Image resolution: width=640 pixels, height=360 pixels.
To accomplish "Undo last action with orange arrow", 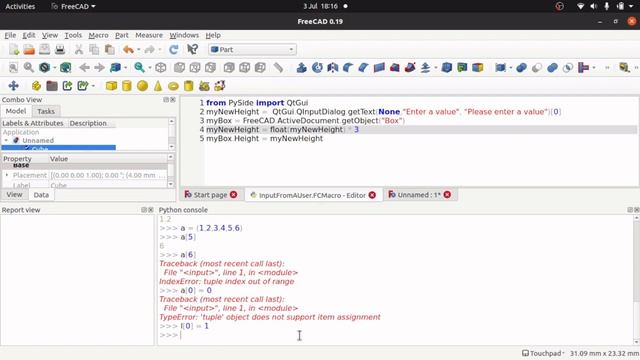I will [129, 50].
